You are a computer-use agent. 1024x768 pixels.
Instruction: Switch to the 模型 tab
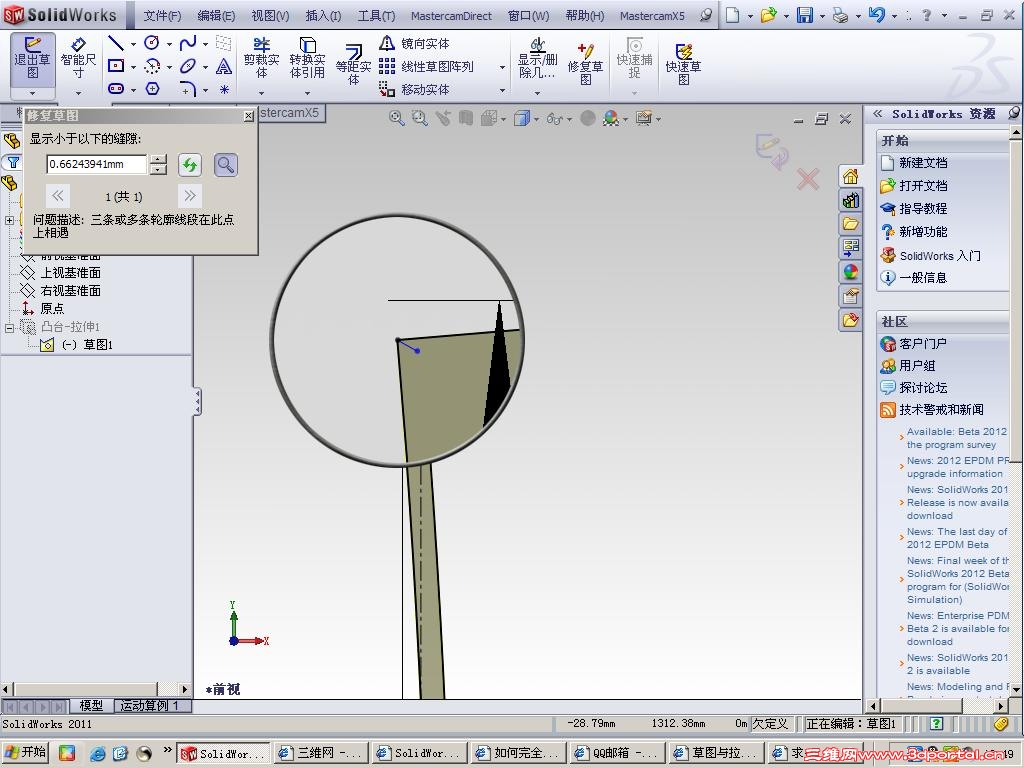pos(91,705)
